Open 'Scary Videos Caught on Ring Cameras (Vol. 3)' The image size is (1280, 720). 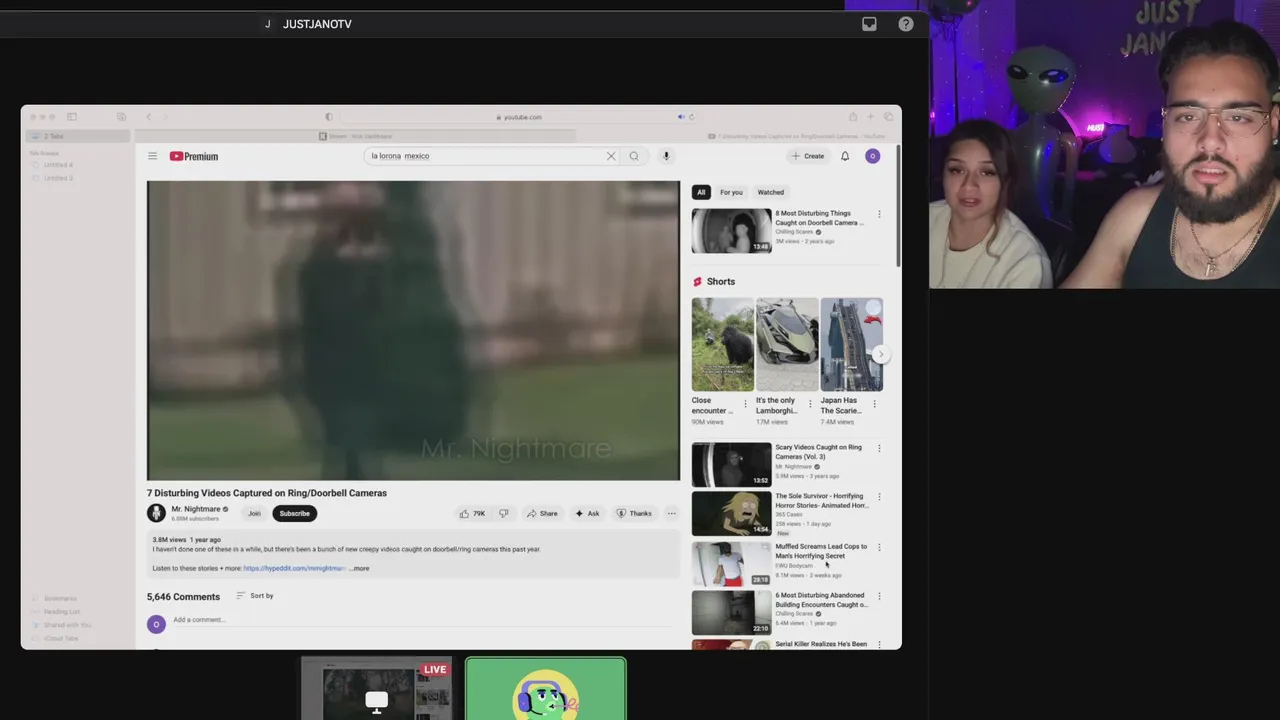tap(732, 464)
